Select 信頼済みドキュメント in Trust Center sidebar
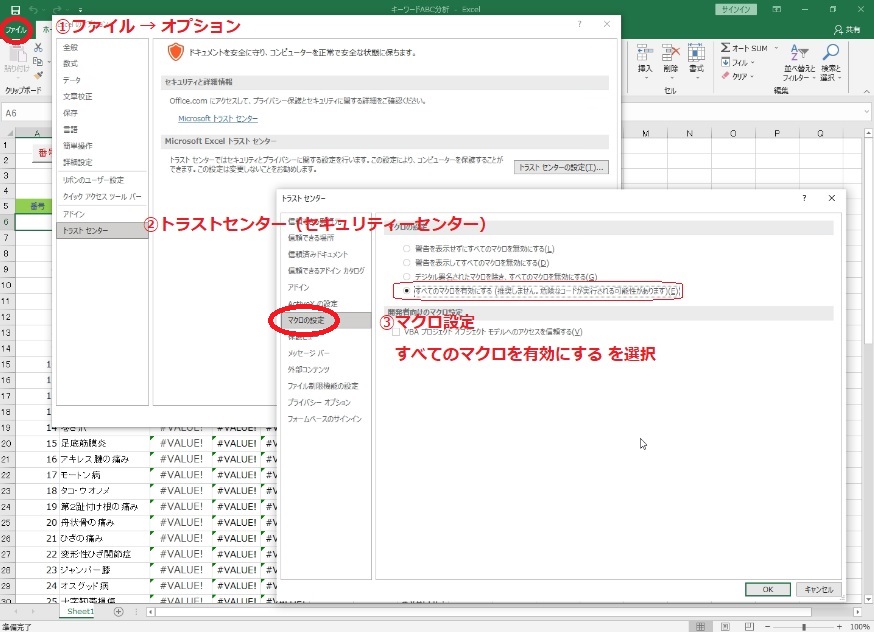Image resolution: width=874 pixels, height=632 pixels. (x=326, y=254)
